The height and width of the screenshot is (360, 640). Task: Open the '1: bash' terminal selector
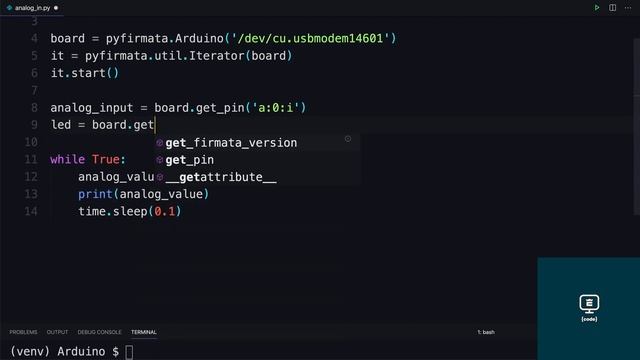tap(486, 332)
